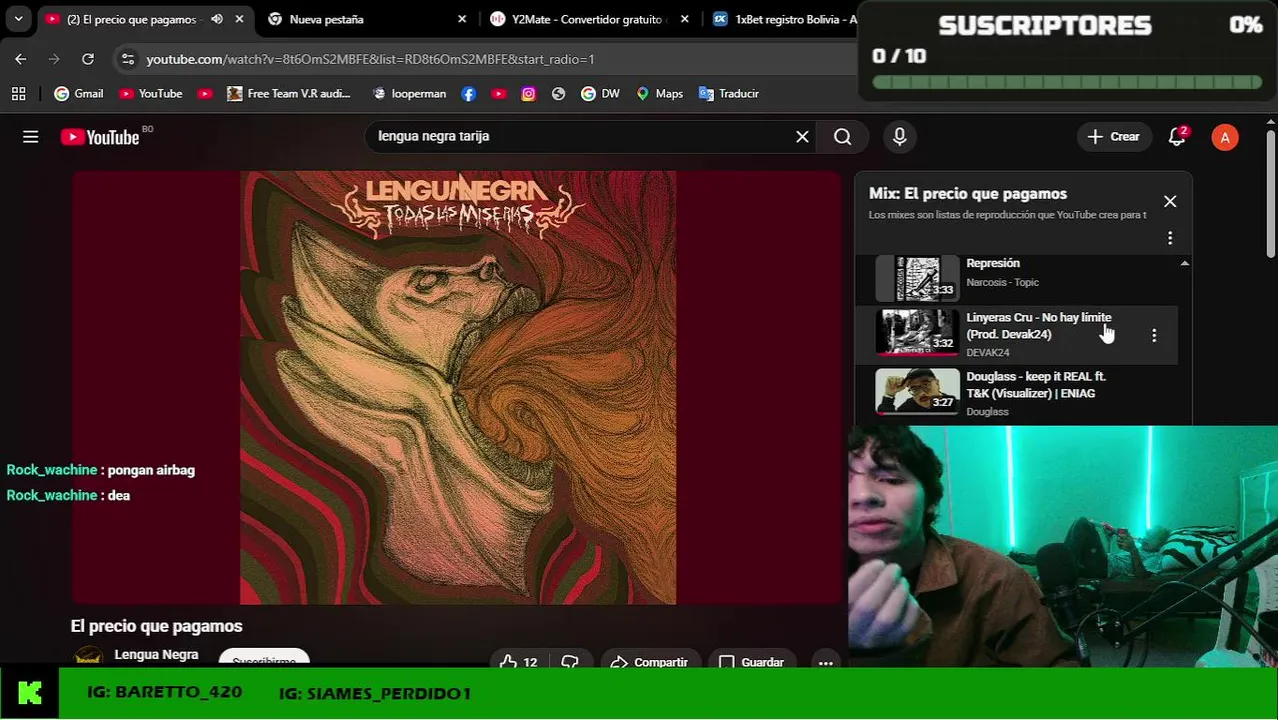Open the Traducir bookmark
Screen dimensions: 1278x720
pyautogui.click(x=729, y=93)
